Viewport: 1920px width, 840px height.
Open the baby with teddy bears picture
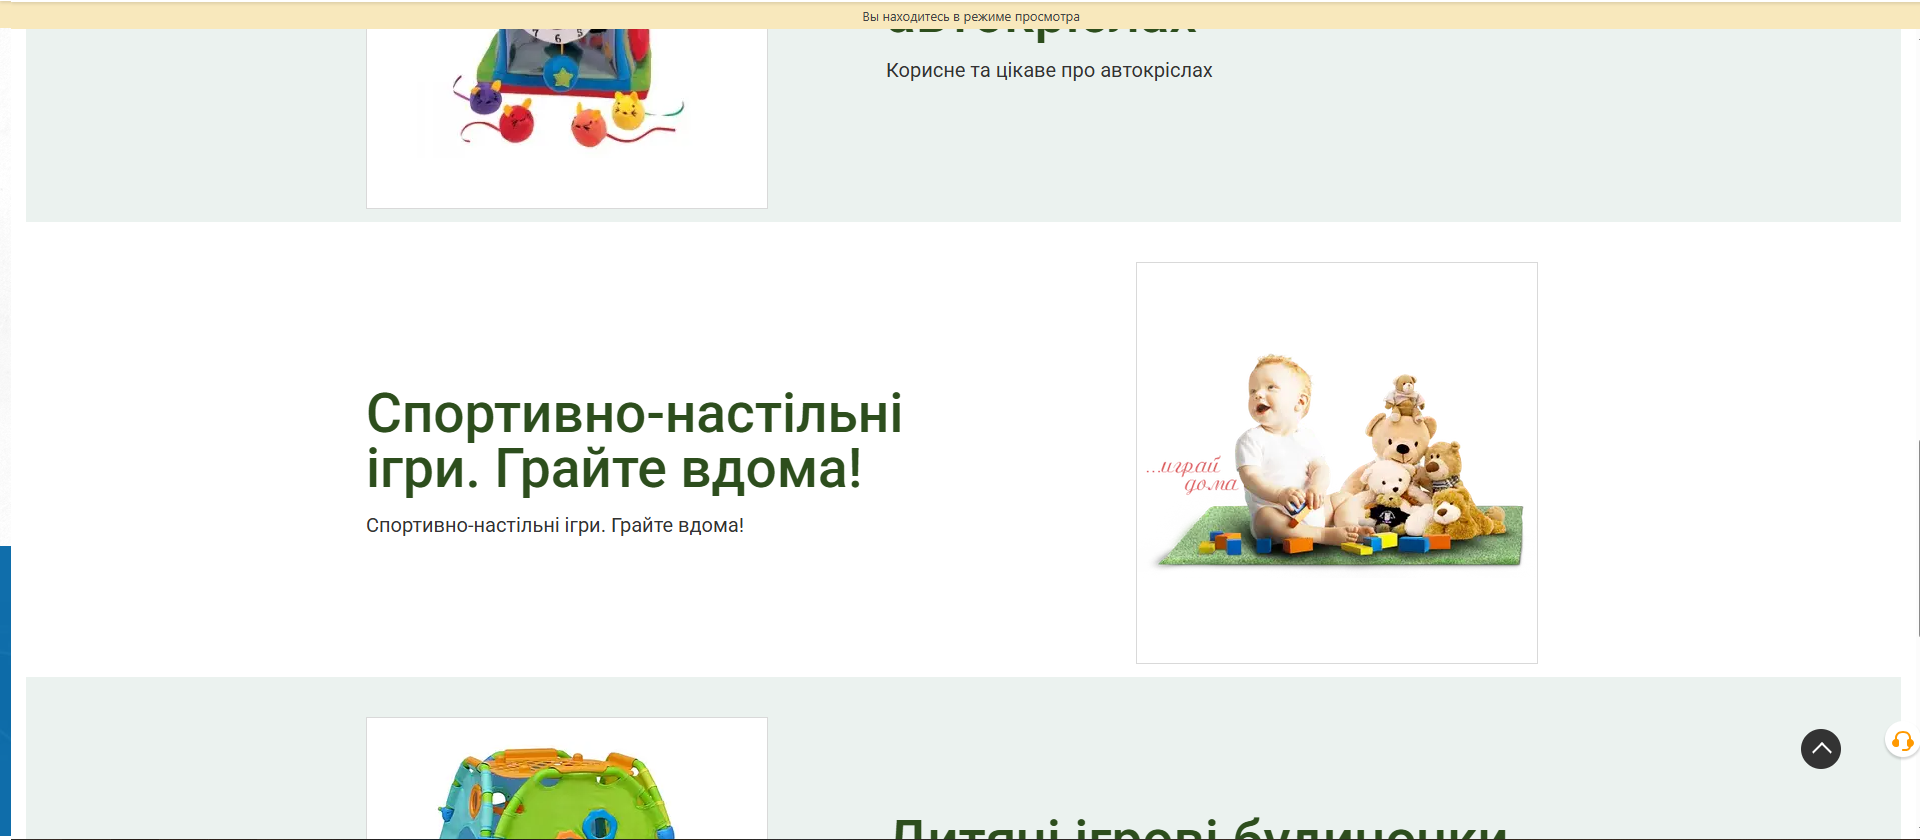pos(1336,462)
